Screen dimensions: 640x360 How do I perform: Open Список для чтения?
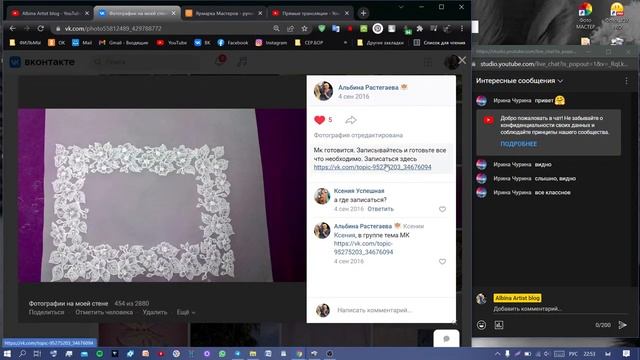pyautogui.click(x=440, y=42)
